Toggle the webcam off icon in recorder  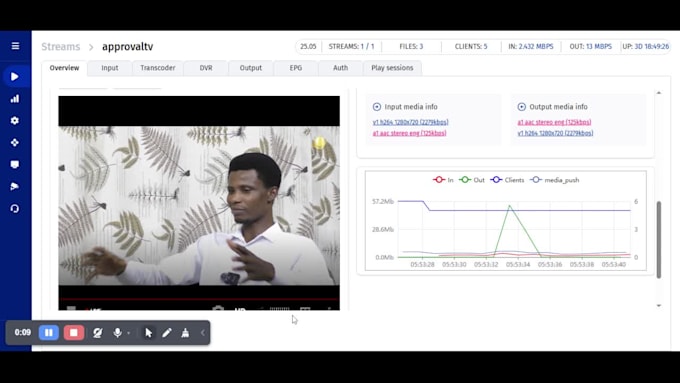pyautogui.click(x=98, y=333)
